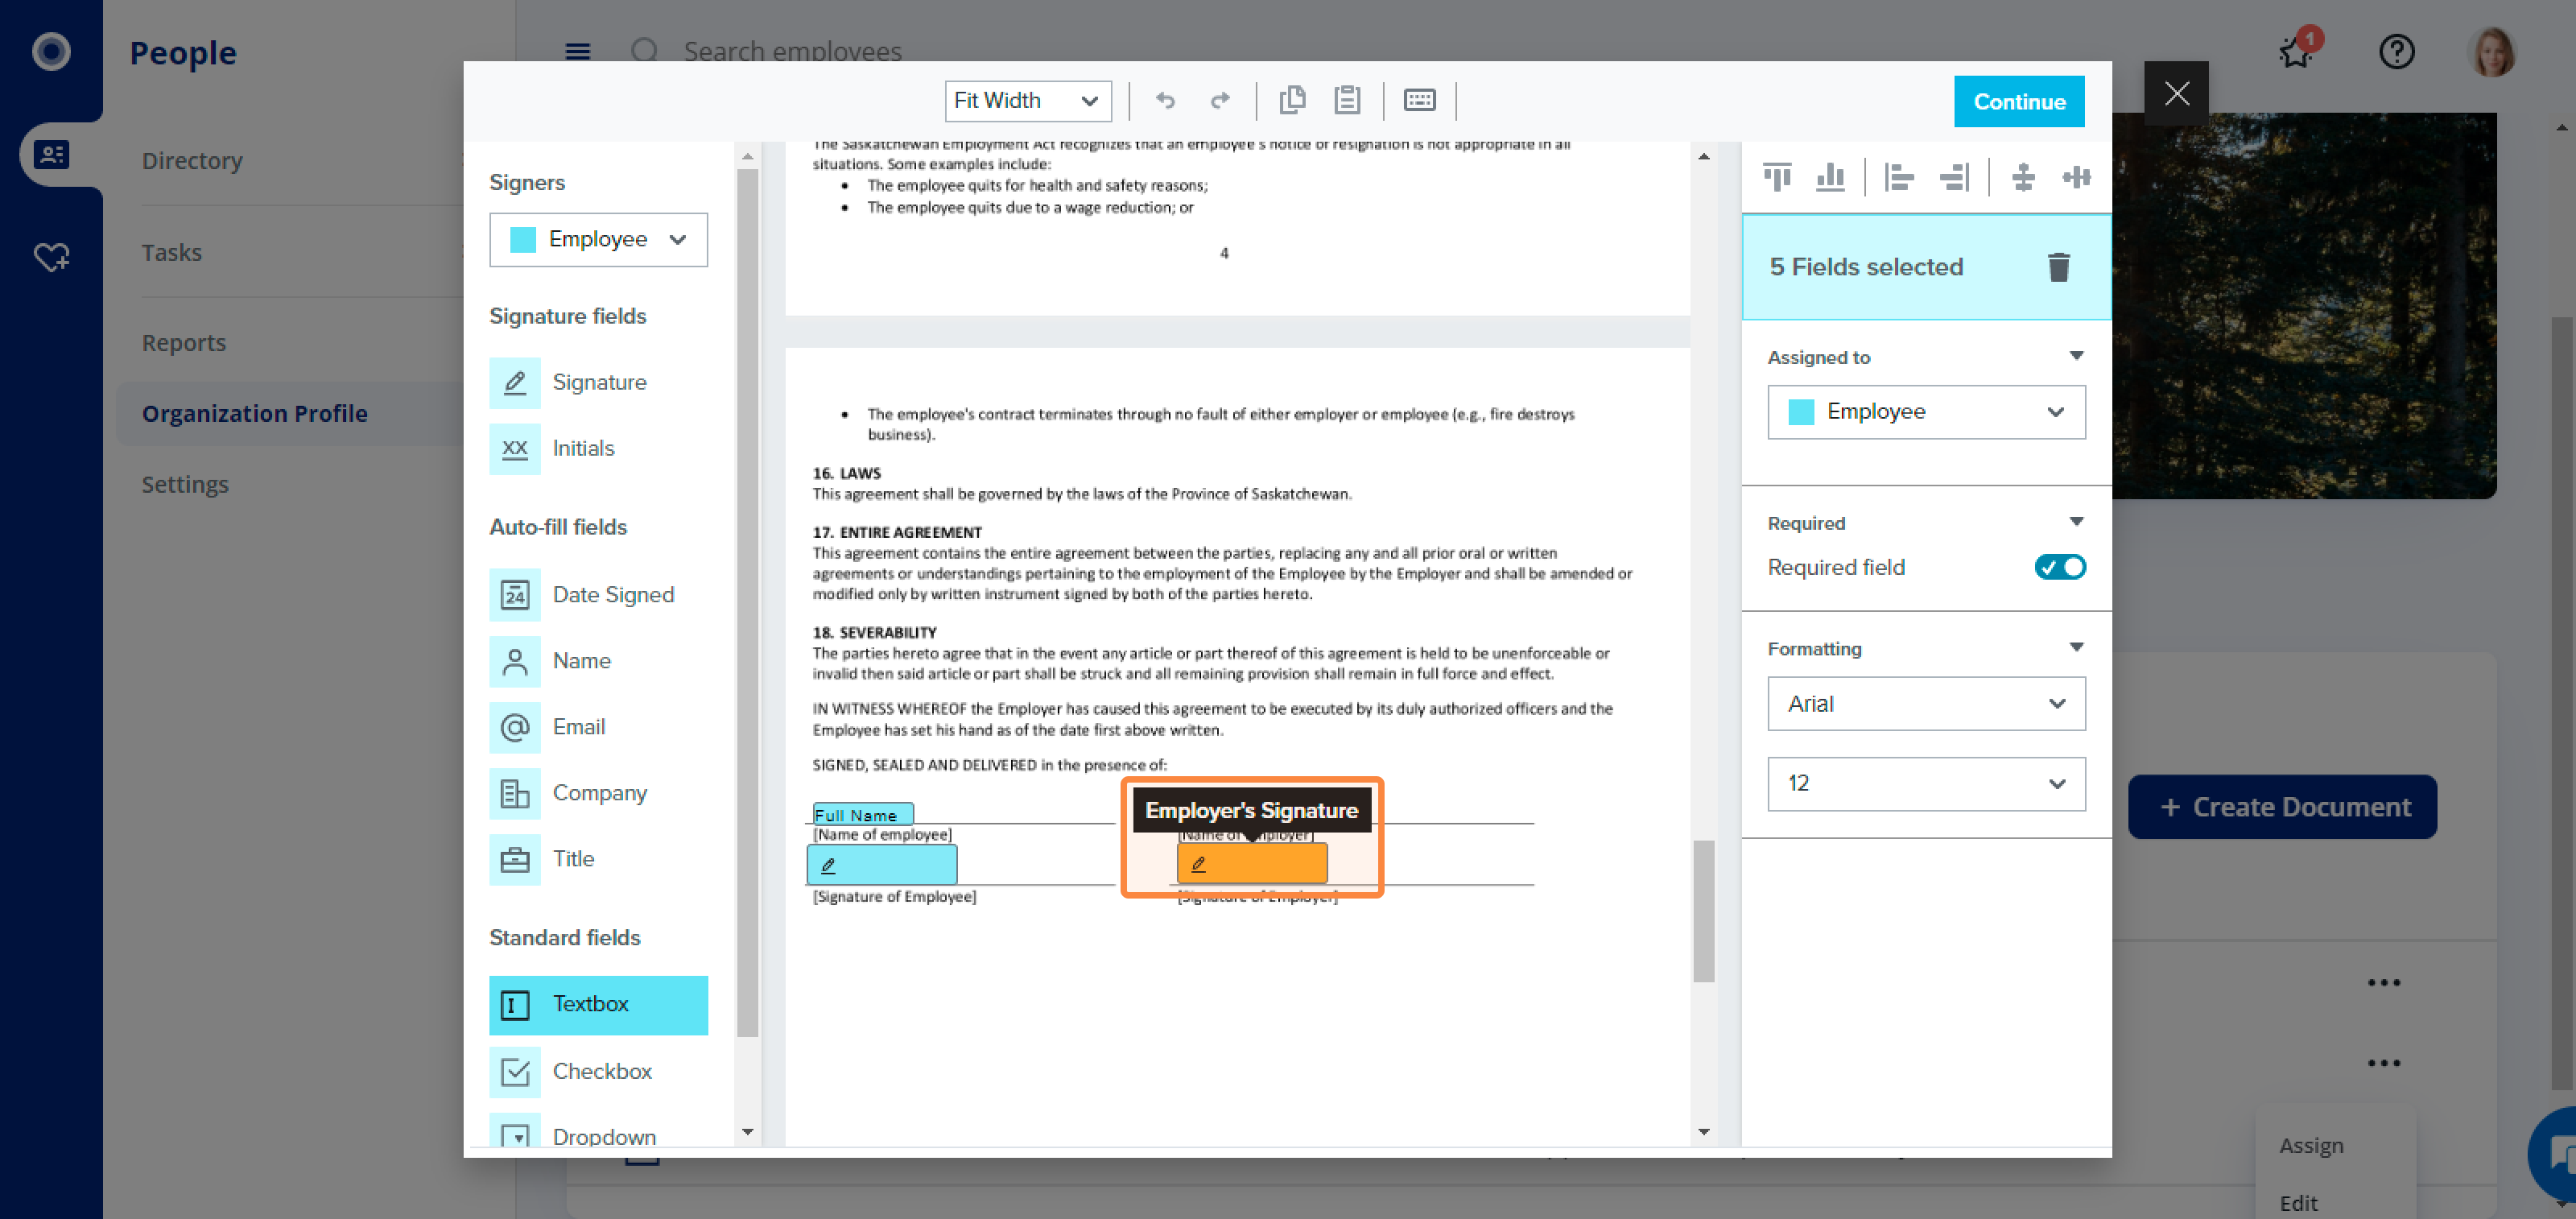Open the font size 12 dropdown
Viewport: 2576px width, 1219px height.
[1925, 784]
